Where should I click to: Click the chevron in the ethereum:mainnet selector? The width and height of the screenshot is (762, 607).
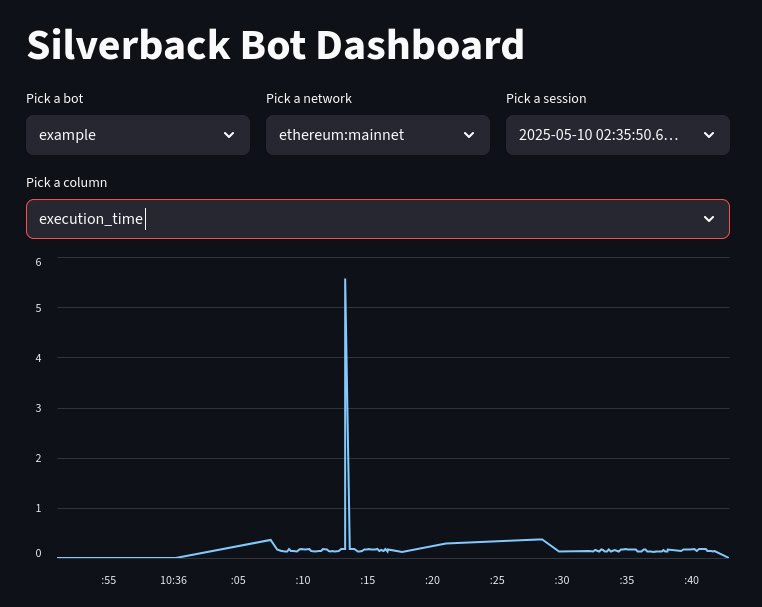pos(469,135)
